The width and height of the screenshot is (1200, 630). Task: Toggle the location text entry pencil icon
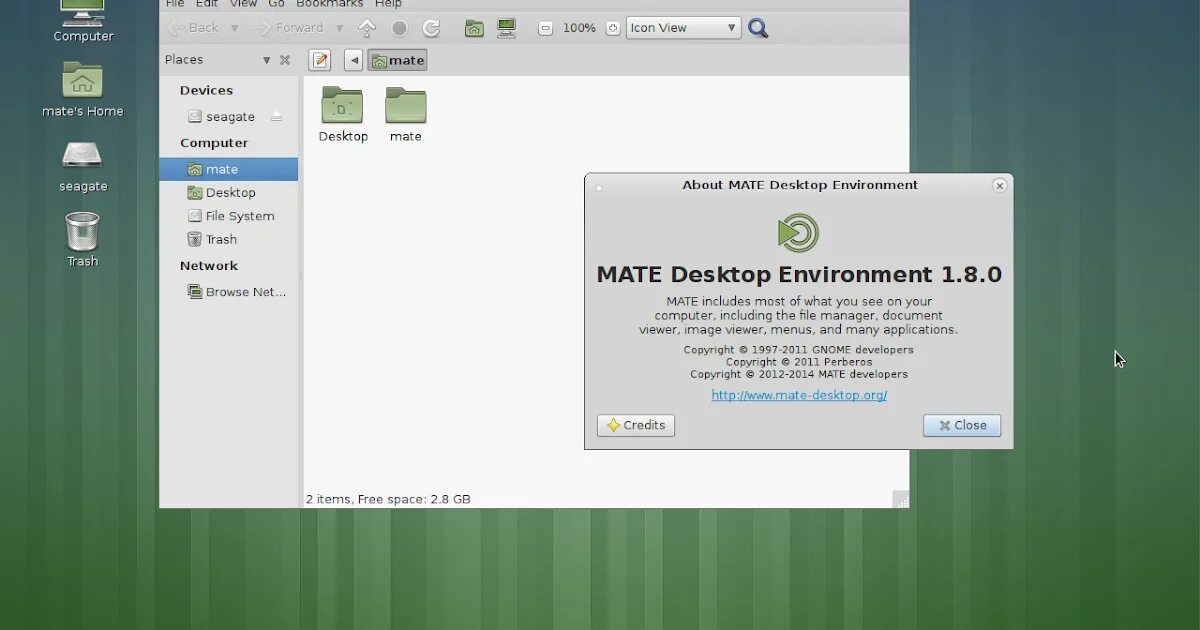point(319,60)
